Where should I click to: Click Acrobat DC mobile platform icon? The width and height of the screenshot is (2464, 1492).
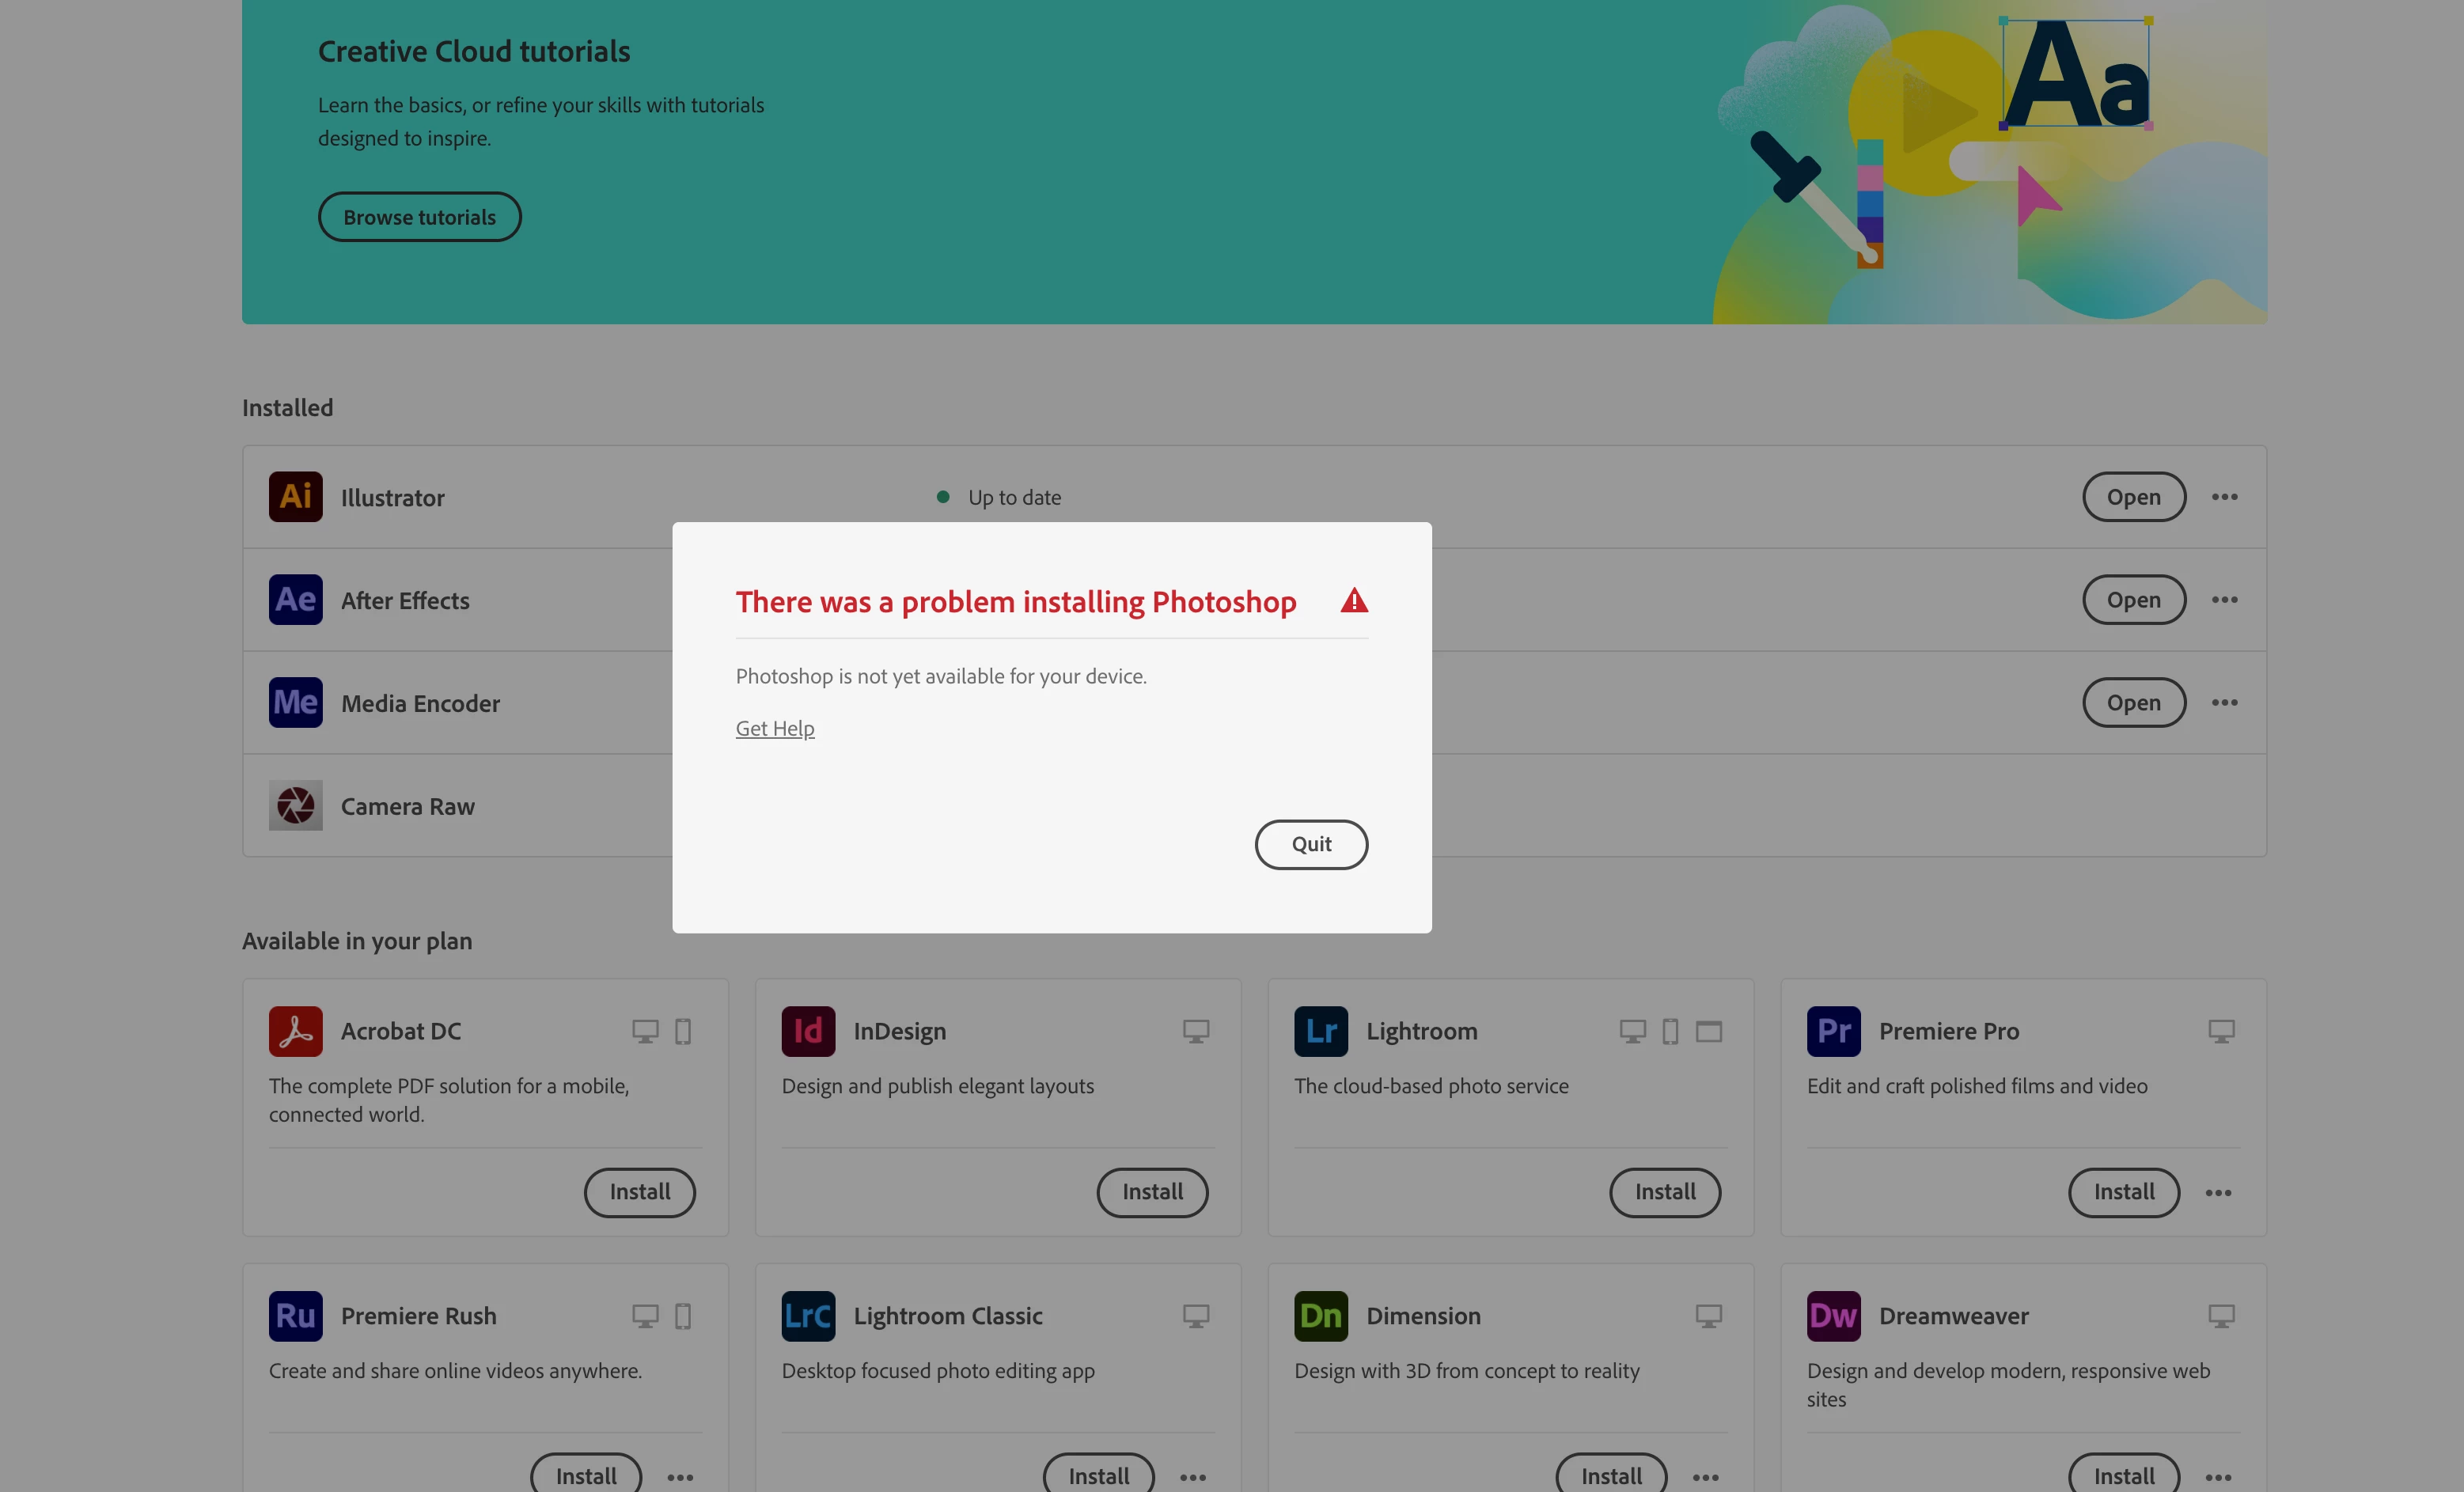pos(683,1031)
